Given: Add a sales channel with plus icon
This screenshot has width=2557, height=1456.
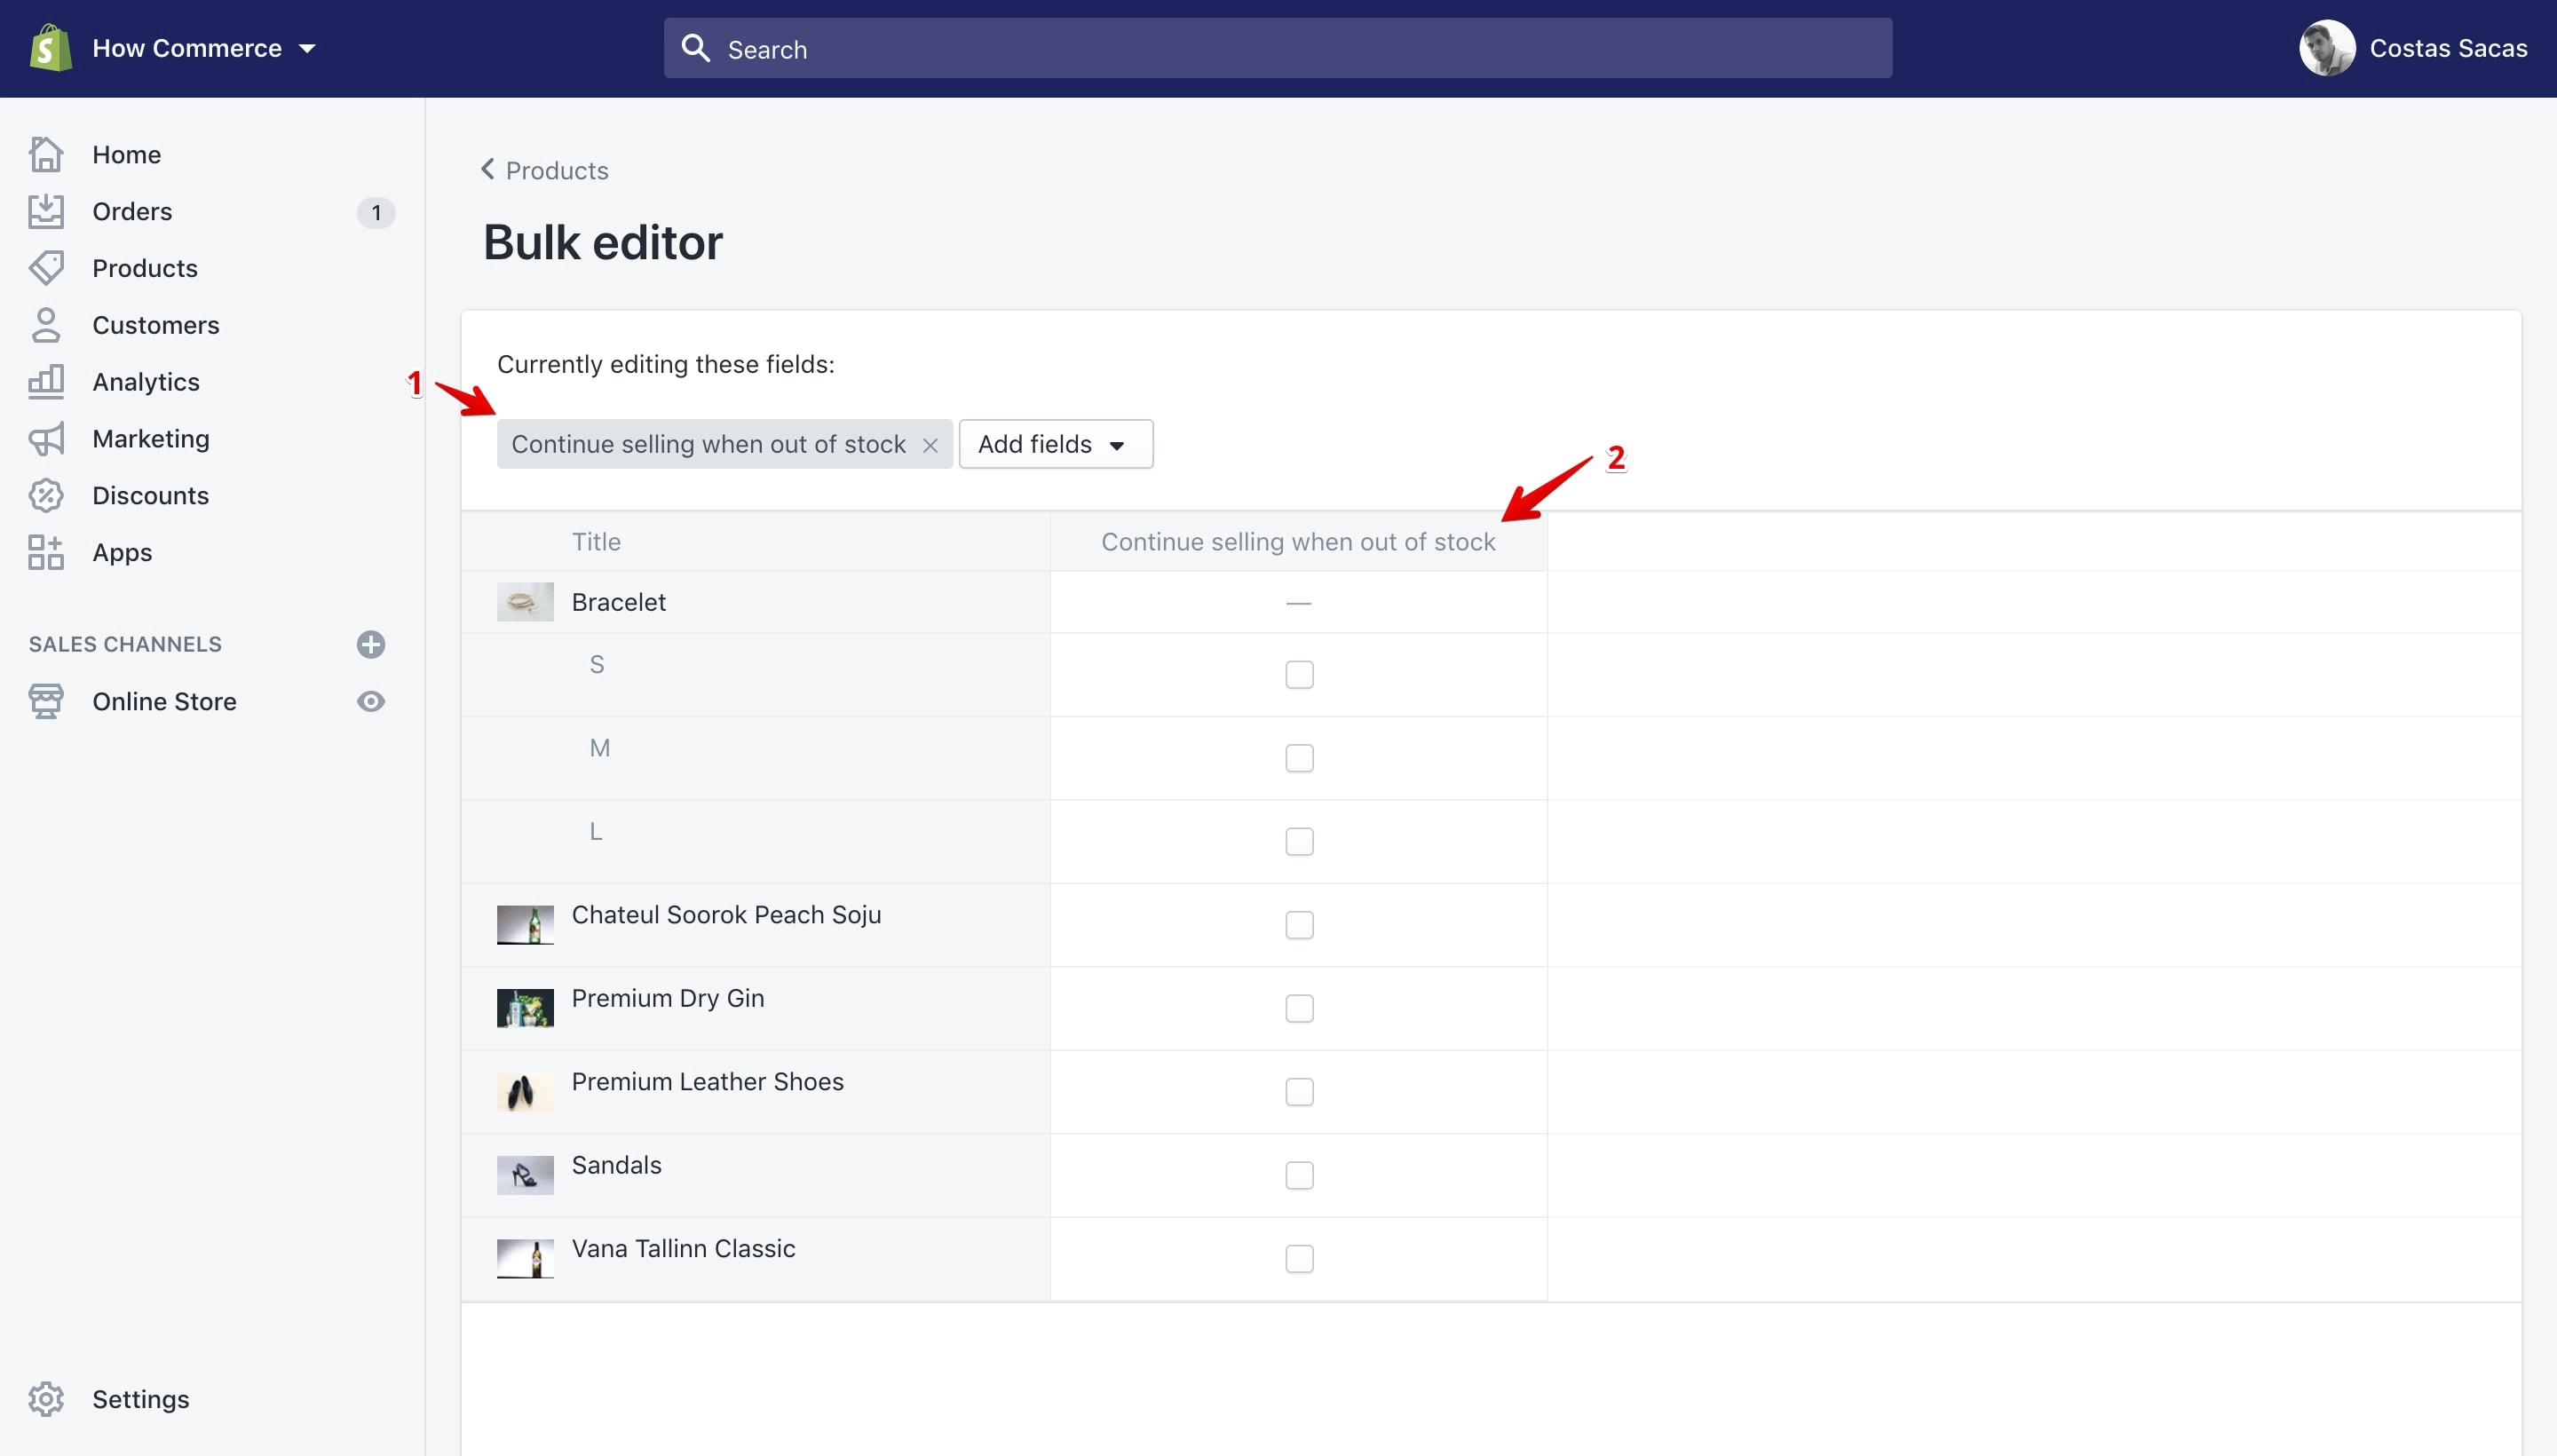Looking at the screenshot, I should coord(371,644).
